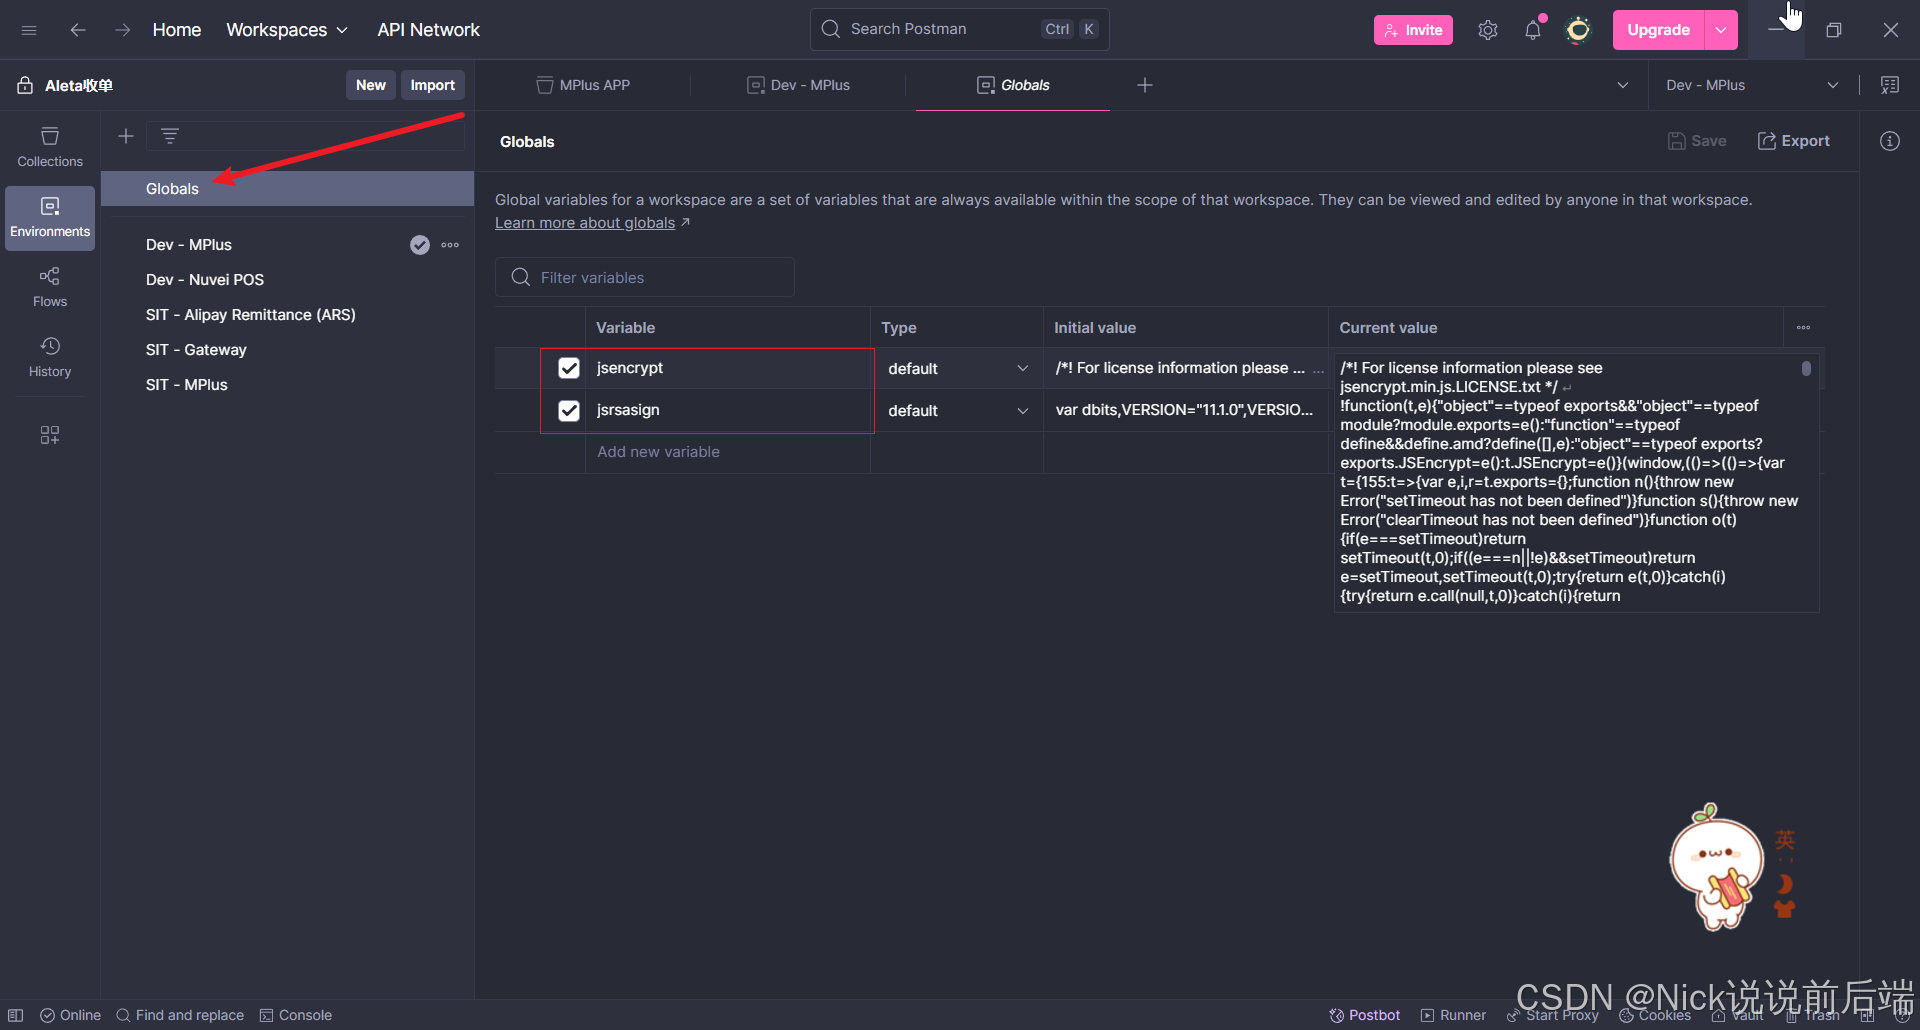
Task: Open Runner in the status bar
Action: coord(1453,1015)
